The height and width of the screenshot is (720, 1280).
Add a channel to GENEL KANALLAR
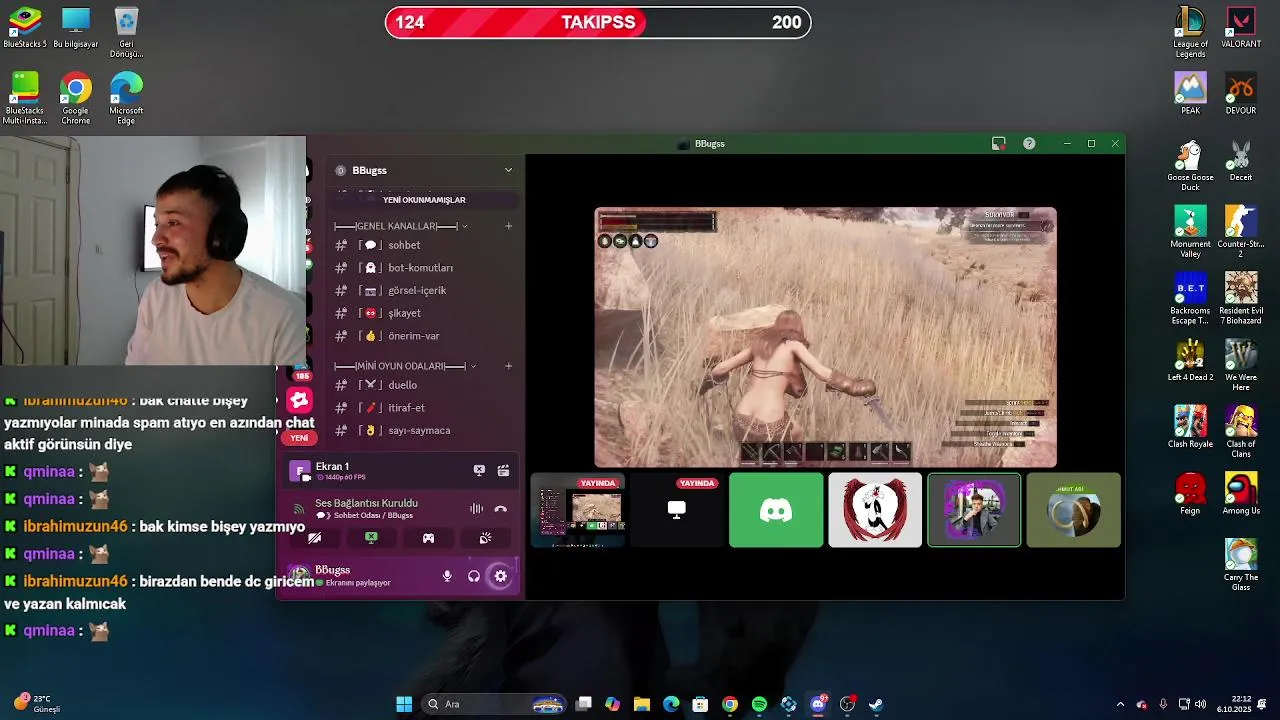tap(508, 226)
